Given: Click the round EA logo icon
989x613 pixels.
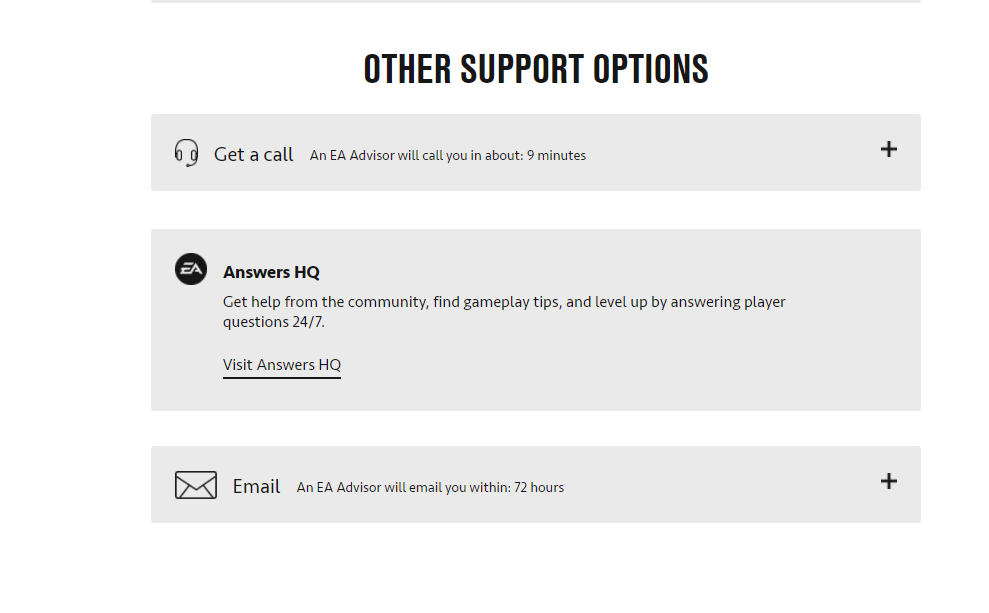Looking at the screenshot, I should click(191, 269).
